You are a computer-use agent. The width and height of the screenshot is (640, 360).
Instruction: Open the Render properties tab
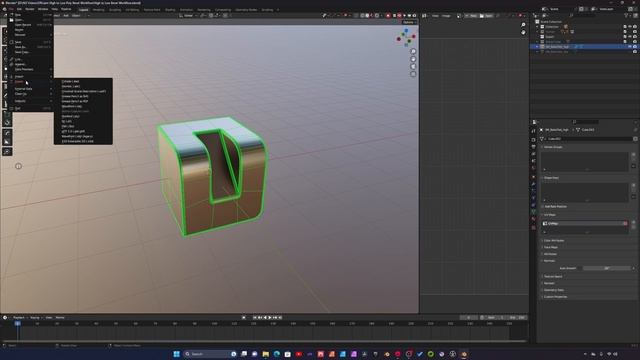533,140
